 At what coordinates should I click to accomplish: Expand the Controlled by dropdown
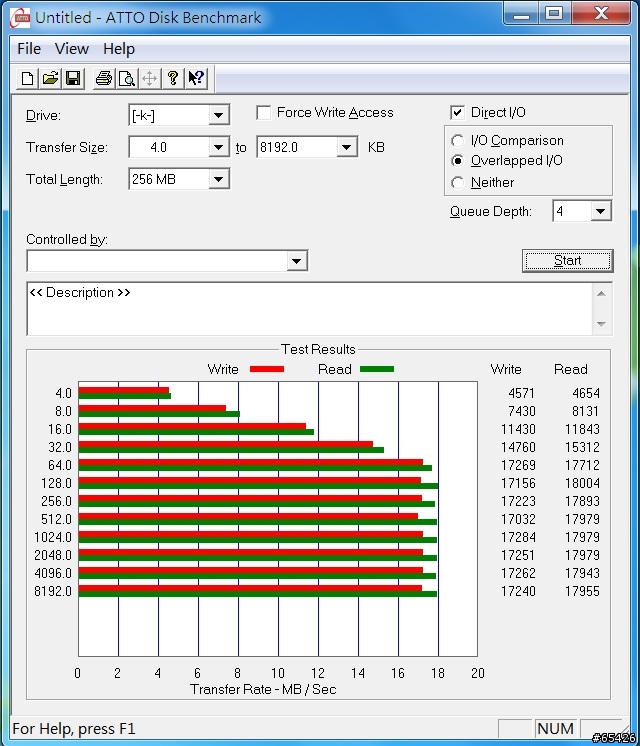click(296, 261)
